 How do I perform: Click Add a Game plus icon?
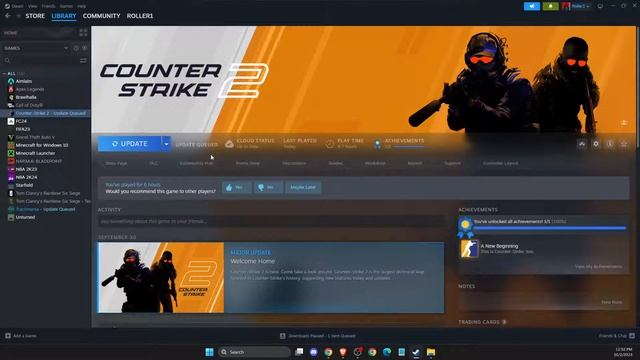pos(8,336)
